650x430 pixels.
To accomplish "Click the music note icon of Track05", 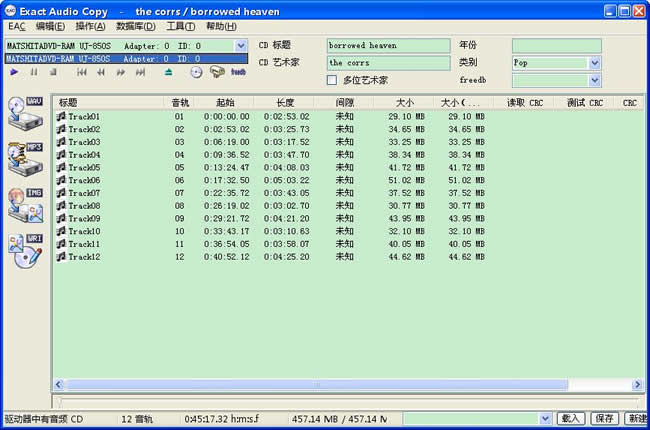I will (61, 168).
